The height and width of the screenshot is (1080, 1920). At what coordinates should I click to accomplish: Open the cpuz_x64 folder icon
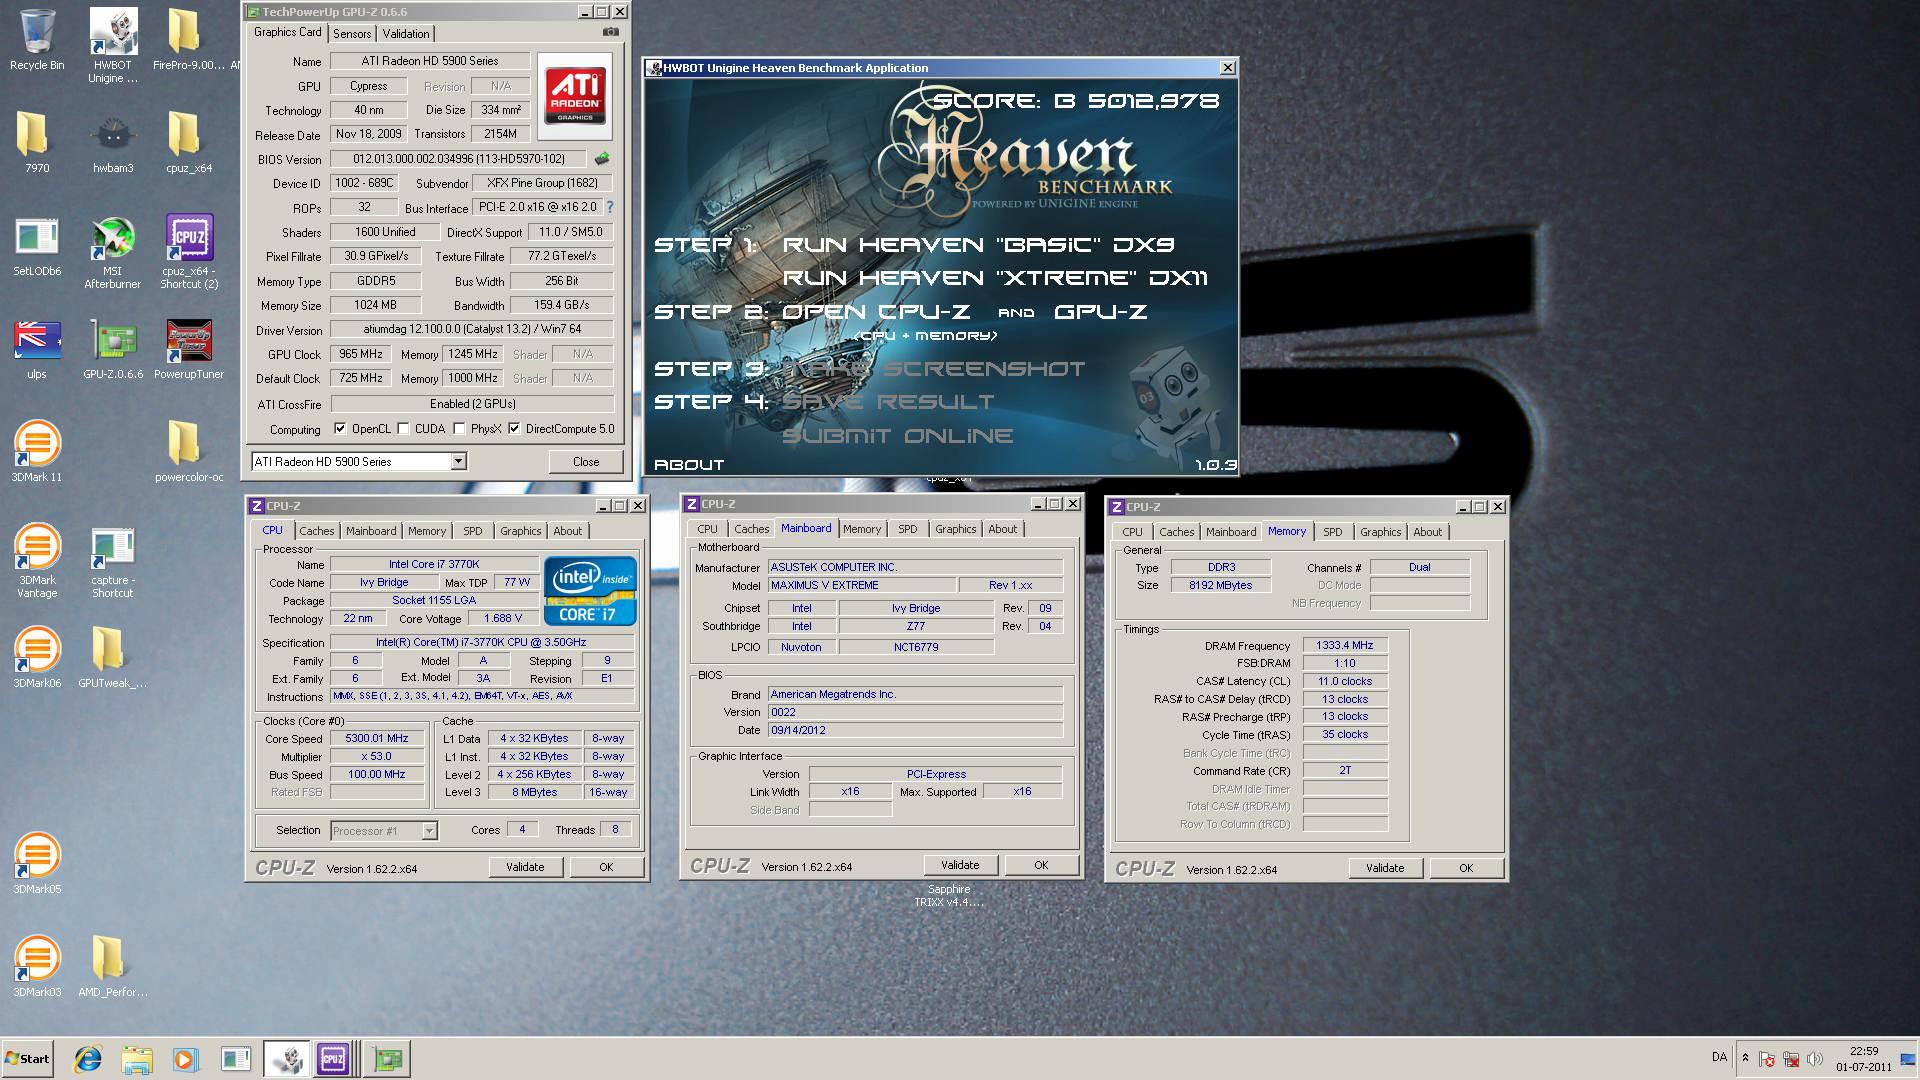coord(188,143)
